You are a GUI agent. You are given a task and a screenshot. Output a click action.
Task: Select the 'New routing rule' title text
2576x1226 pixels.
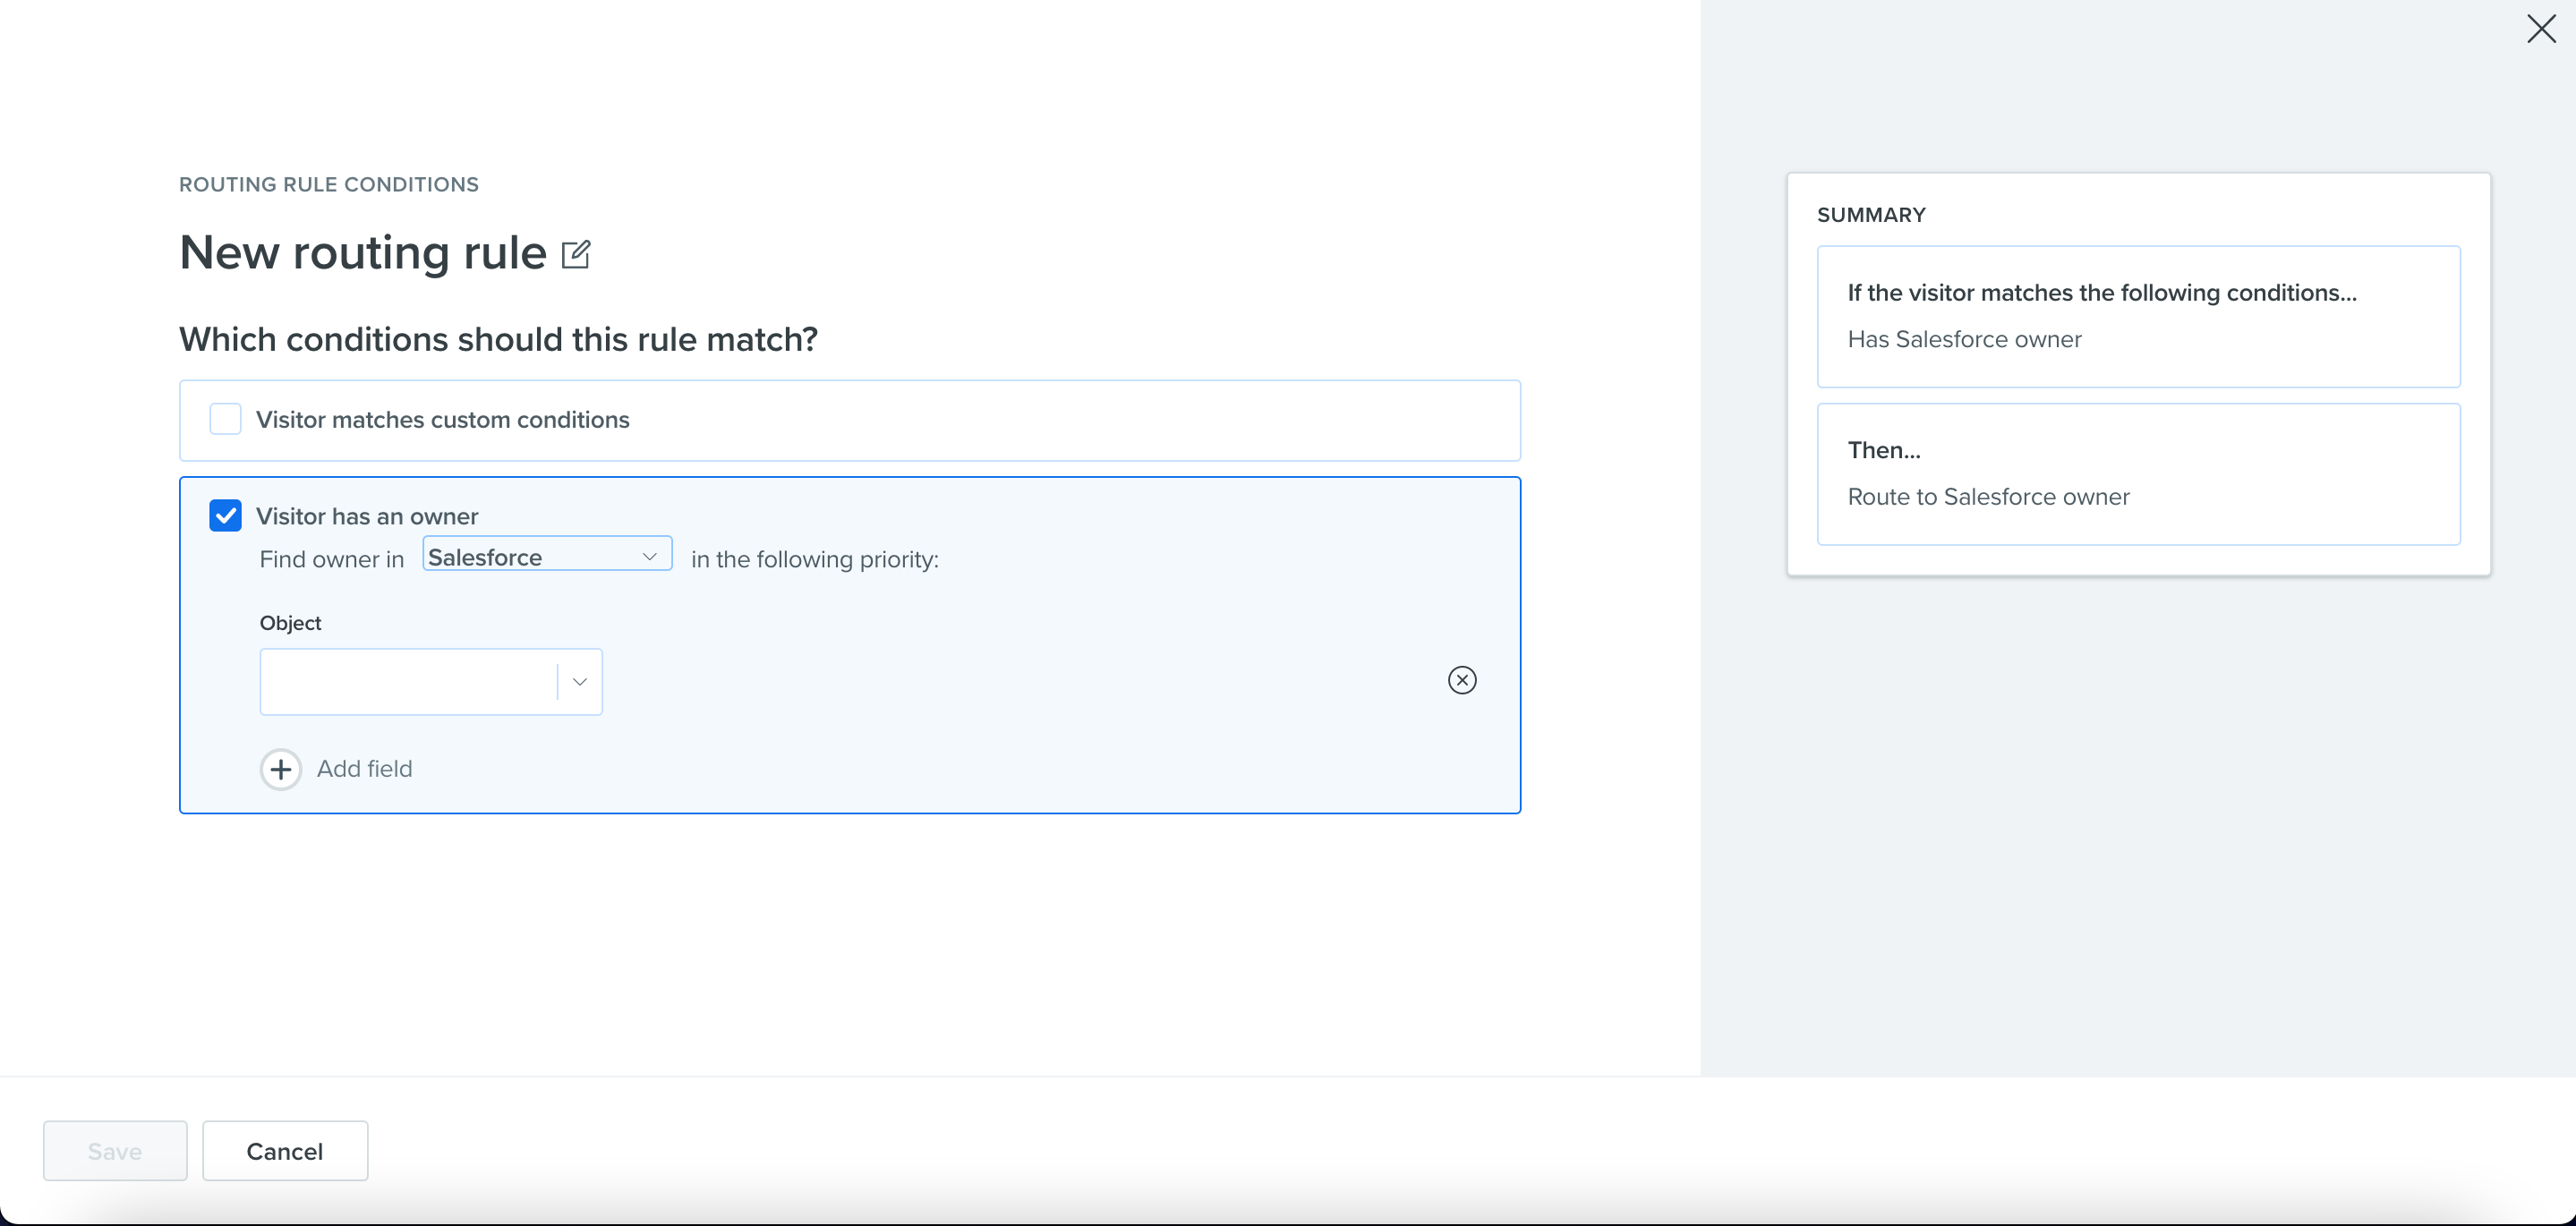click(x=363, y=252)
